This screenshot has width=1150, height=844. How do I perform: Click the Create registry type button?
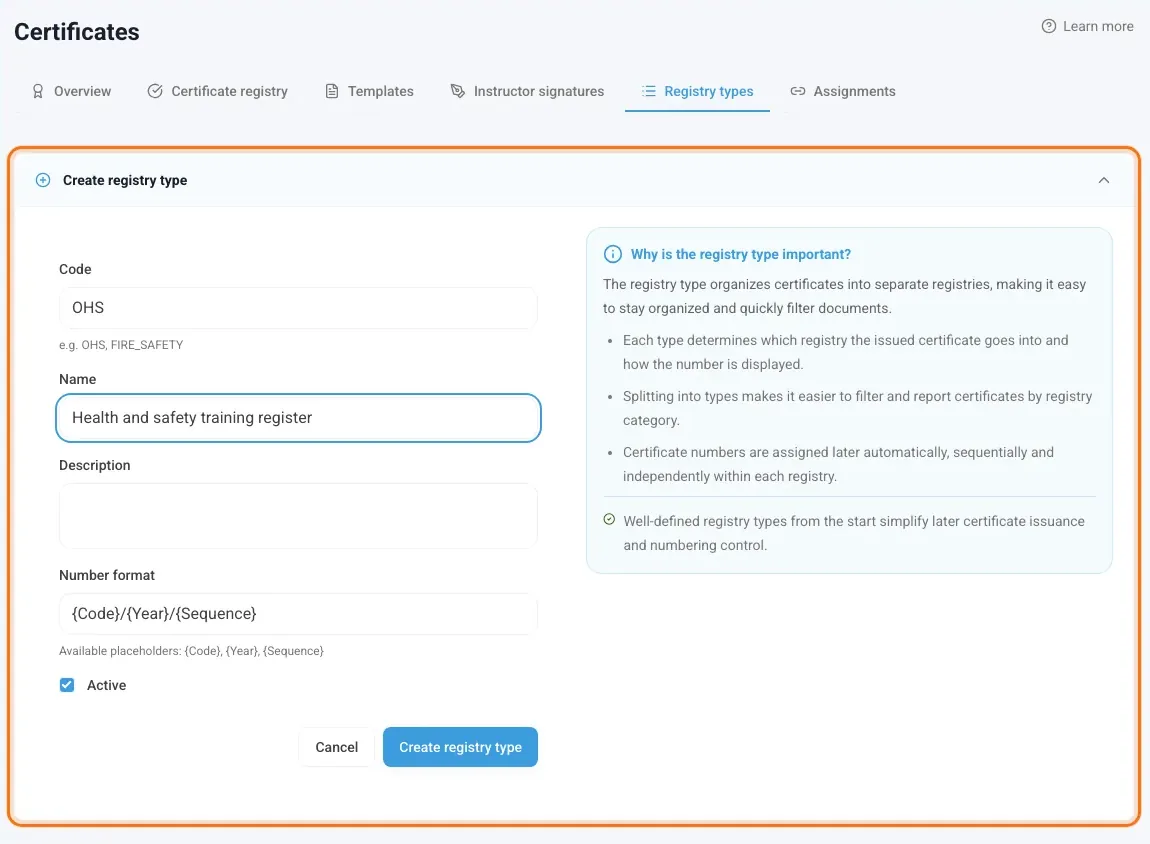click(461, 747)
